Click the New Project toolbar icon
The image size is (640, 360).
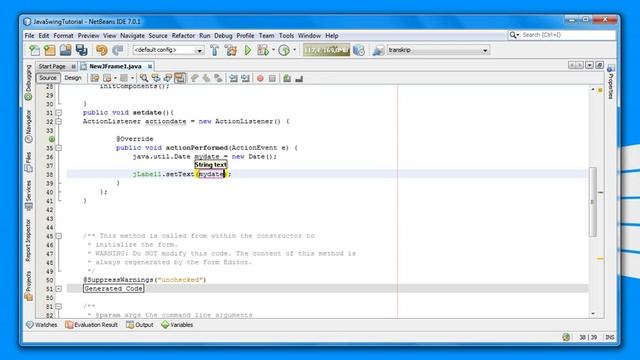(x=50, y=50)
